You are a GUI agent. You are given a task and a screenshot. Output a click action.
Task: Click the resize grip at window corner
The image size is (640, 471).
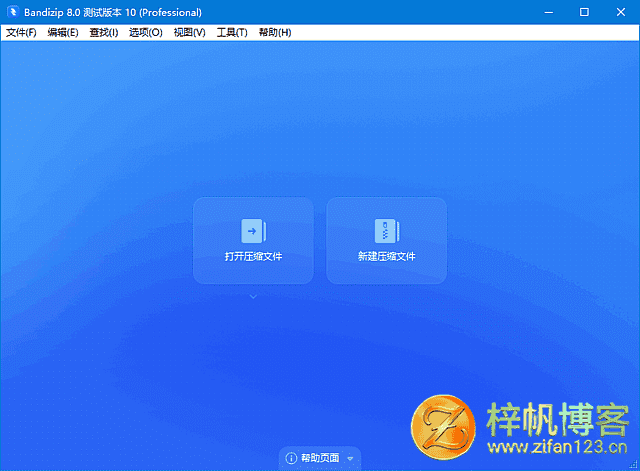tap(633, 464)
